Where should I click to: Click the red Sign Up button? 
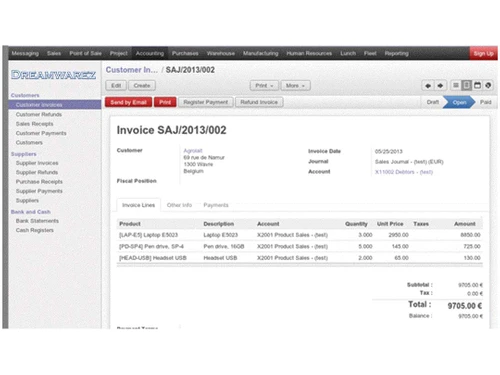click(483, 53)
